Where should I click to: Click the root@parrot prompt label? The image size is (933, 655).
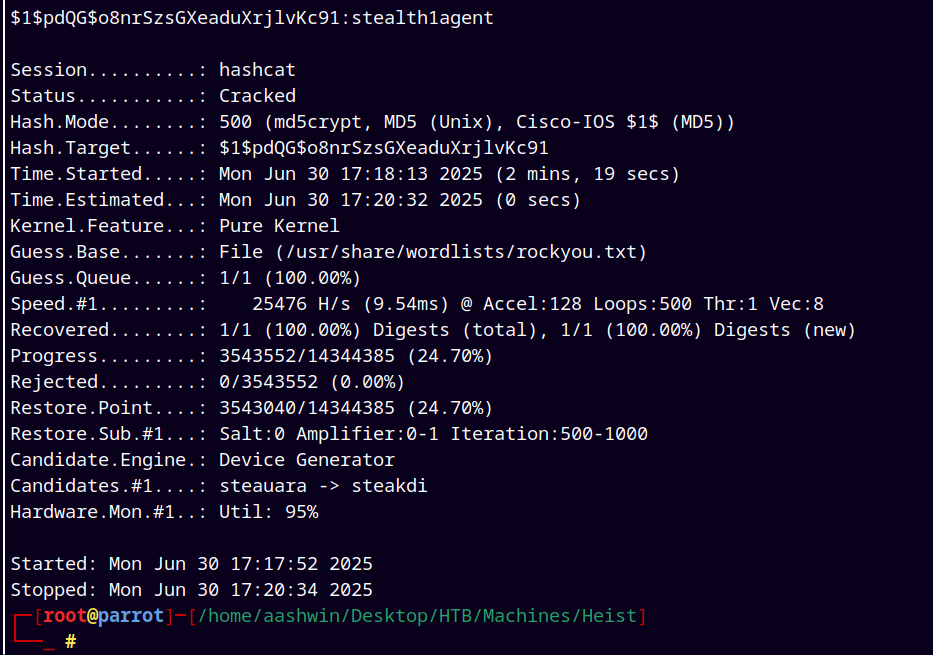103,616
